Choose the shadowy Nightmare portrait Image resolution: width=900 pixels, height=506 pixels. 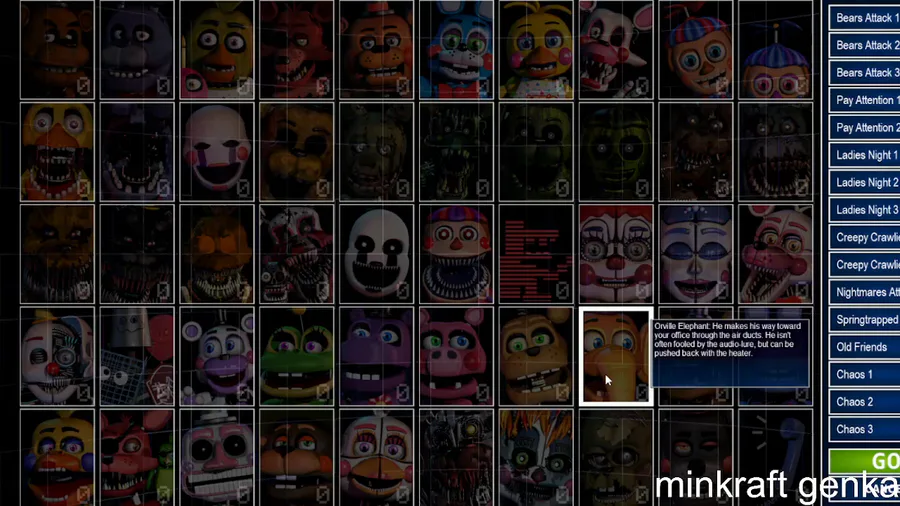click(x=137, y=254)
